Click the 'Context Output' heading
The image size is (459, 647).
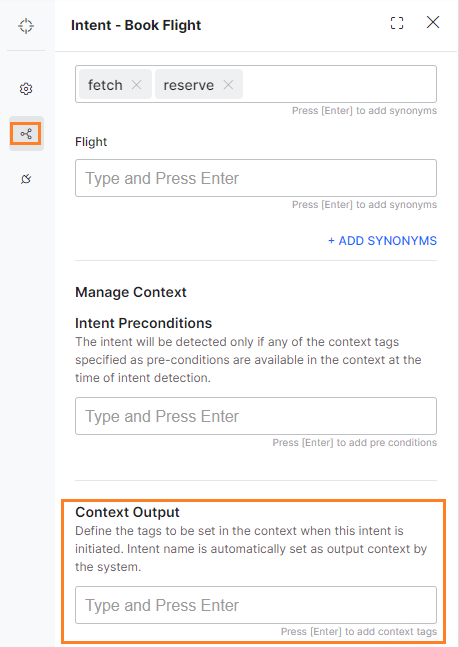pyautogui.click(x=127, y=512)
